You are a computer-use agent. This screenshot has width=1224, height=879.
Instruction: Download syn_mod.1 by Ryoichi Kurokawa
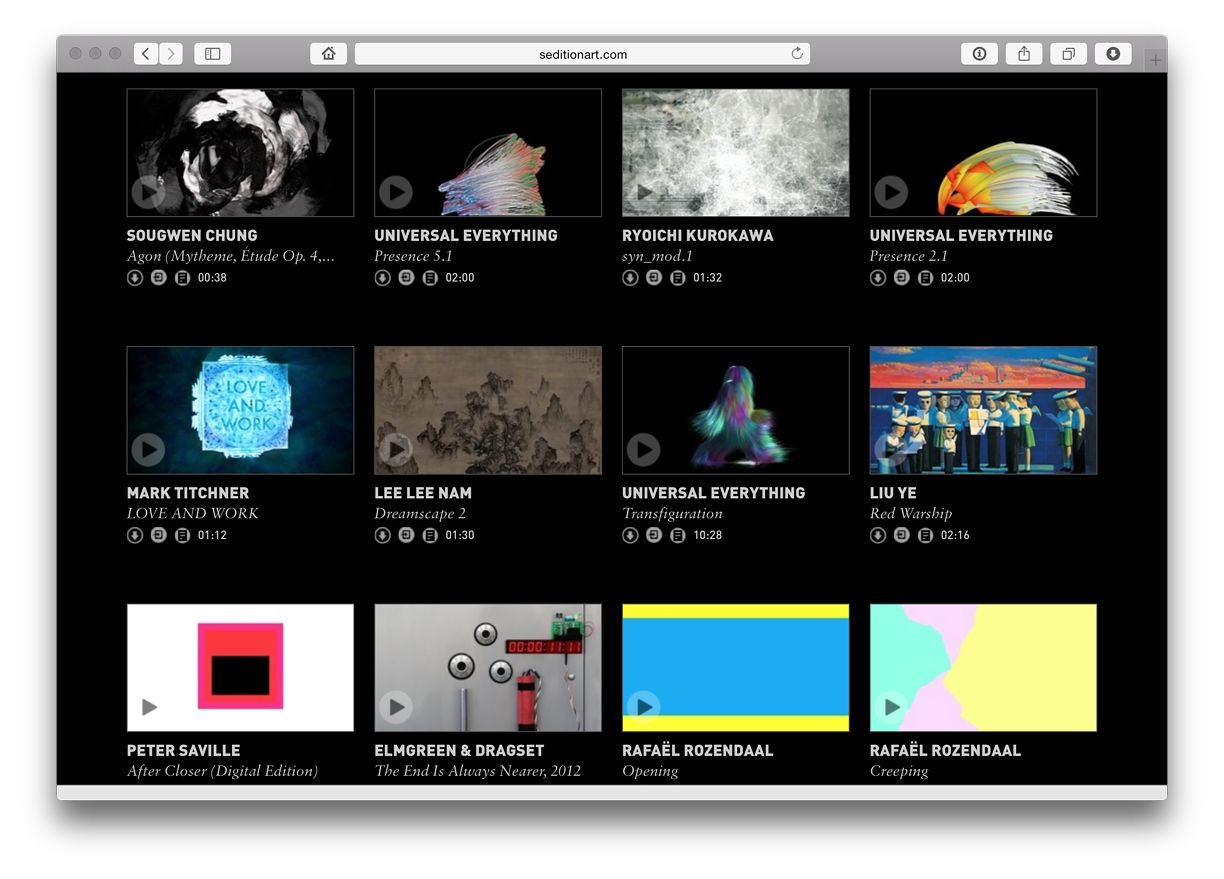[630, 278]
